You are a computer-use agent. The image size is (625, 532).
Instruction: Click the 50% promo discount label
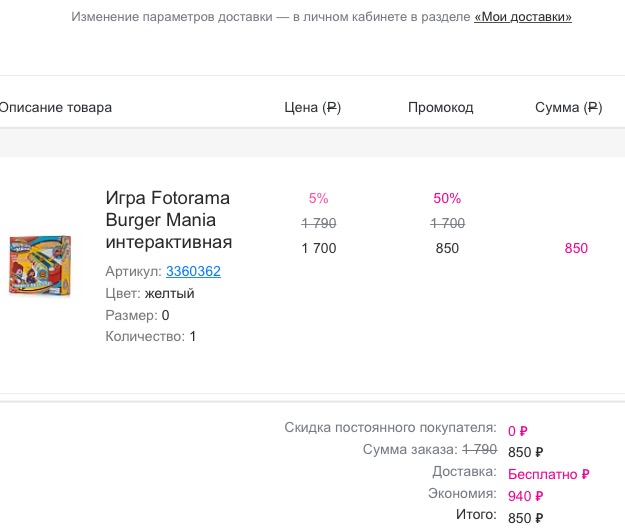click(x=447, y=198)
